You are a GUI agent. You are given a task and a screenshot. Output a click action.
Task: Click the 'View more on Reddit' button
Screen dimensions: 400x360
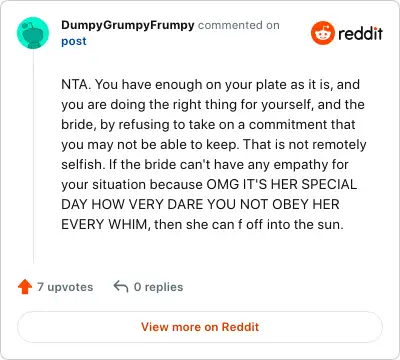click(200, 327)
